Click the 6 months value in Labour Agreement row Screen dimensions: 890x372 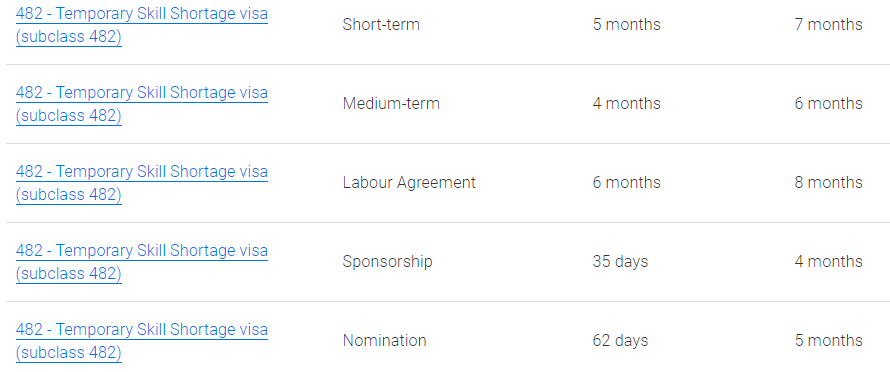[x=627, y=183]
